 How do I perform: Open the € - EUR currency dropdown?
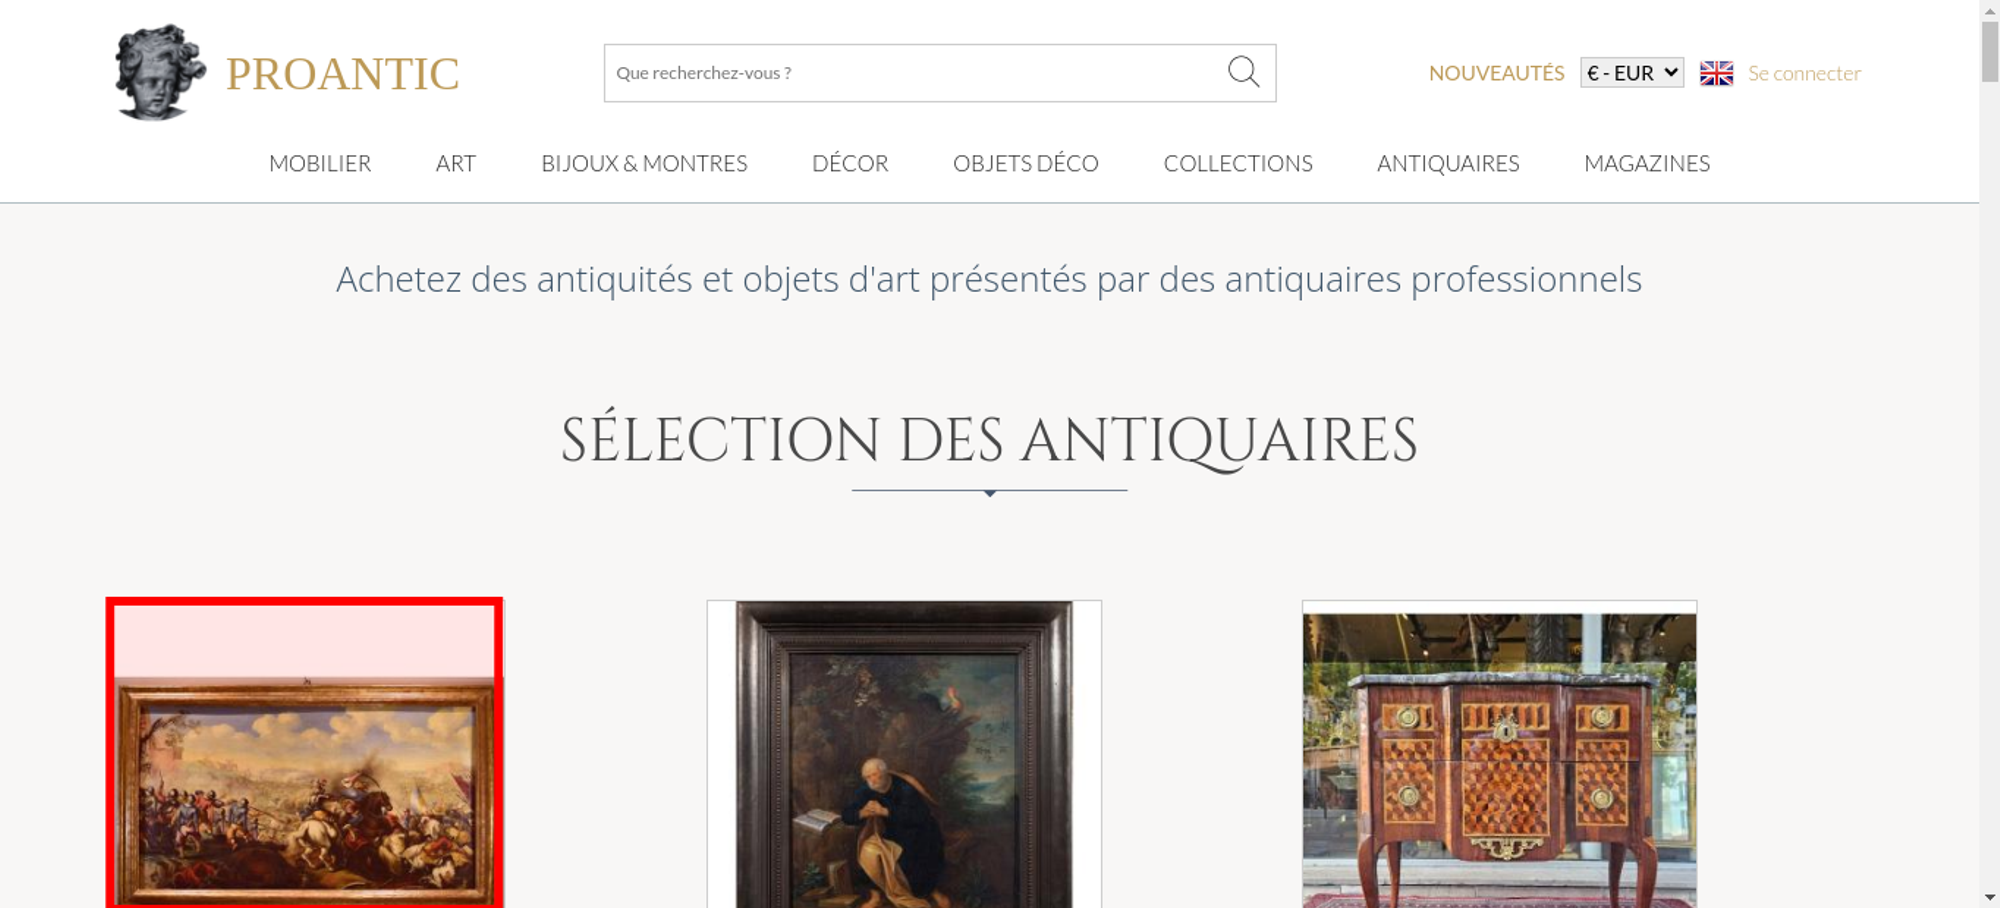tap(1632, 73)
